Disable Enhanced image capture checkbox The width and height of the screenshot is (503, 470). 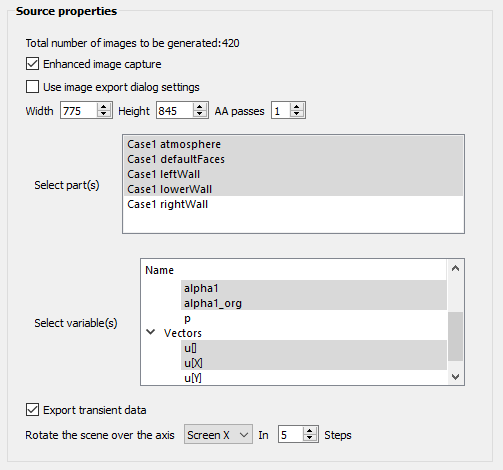pyautogui.click(x=32, y=64)
